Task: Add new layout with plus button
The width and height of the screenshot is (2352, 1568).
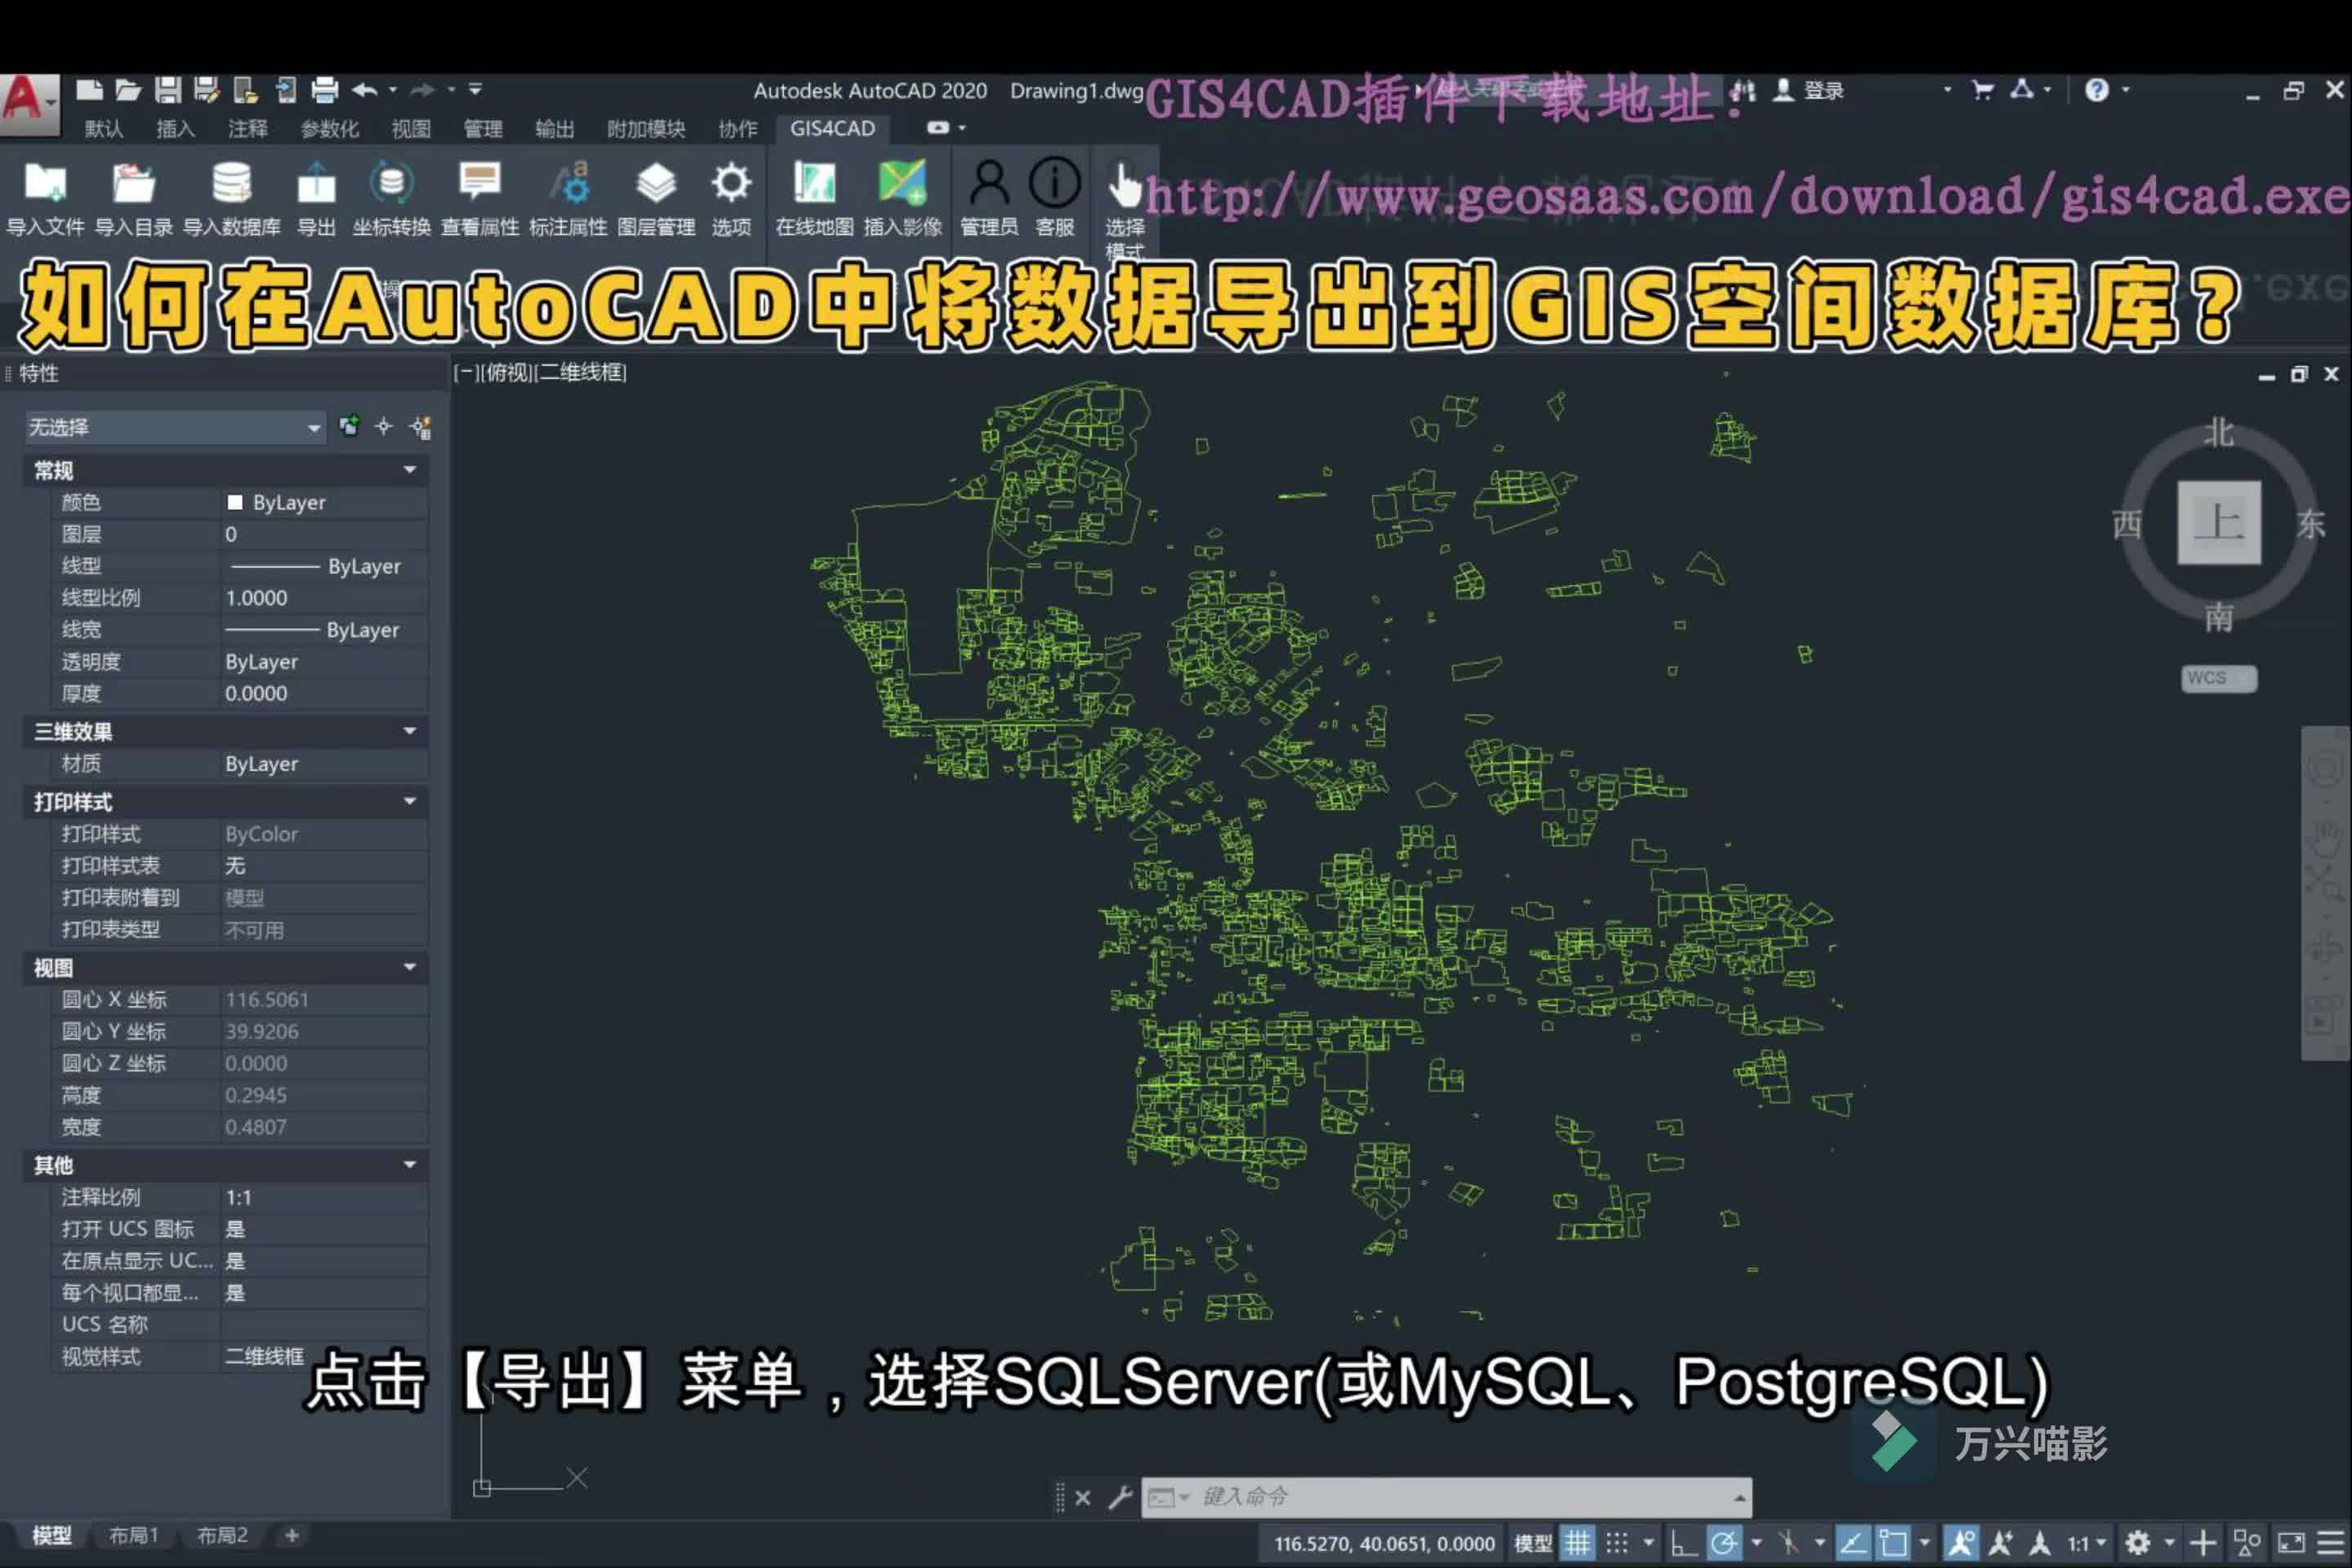Action: coord(292,1535)
